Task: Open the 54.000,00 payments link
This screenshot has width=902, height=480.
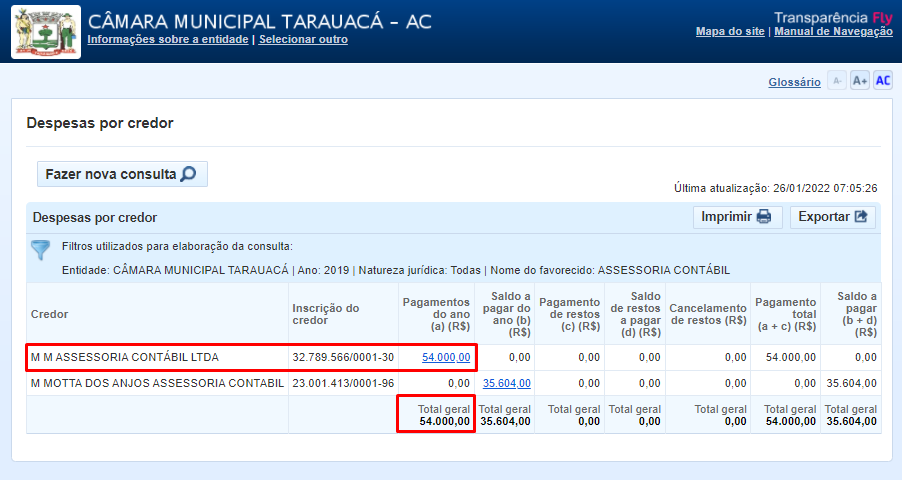Action: coord(446,357)
